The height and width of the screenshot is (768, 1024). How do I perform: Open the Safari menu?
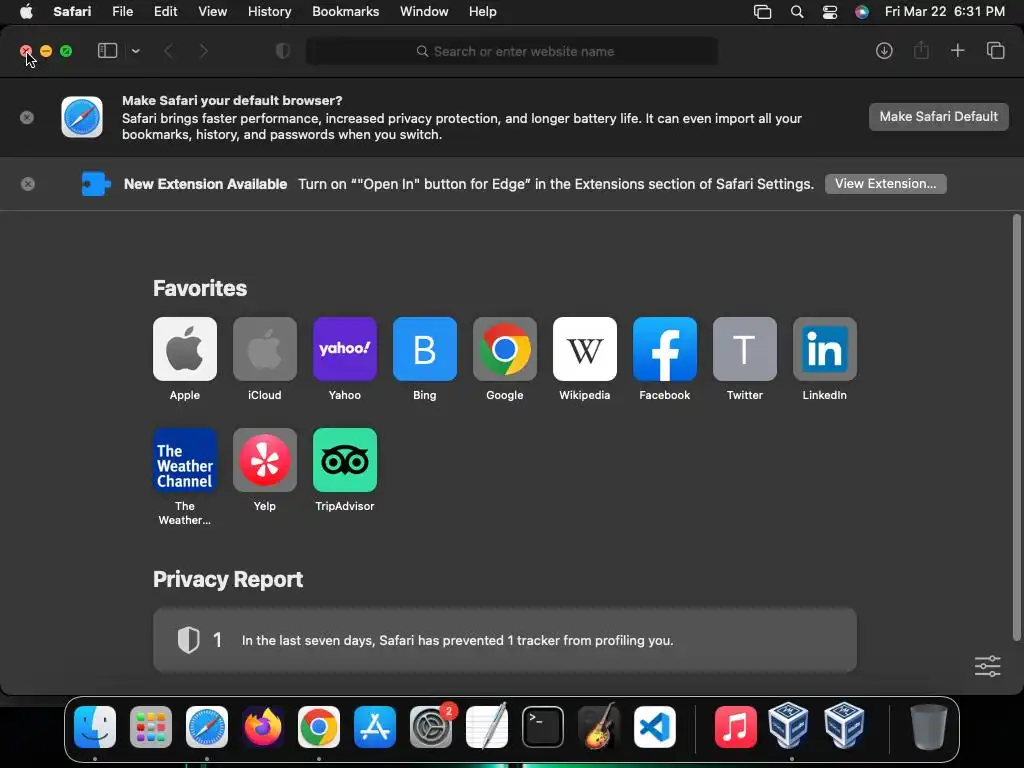pyautogui.click(x=72, y=11)
